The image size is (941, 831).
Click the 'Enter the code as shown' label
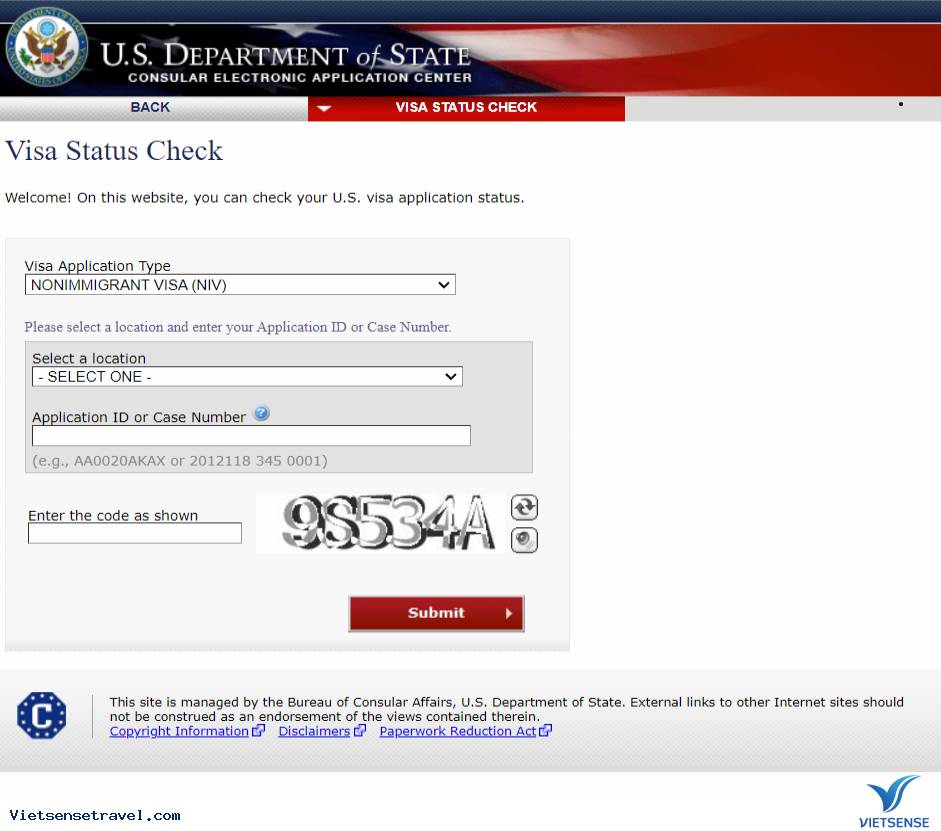(113, 515)
